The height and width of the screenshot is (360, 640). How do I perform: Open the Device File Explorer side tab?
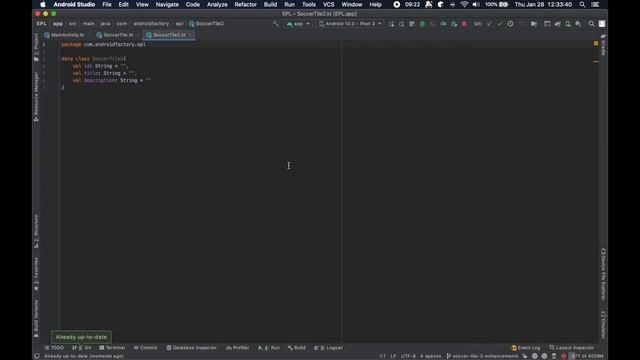[603, 274]
